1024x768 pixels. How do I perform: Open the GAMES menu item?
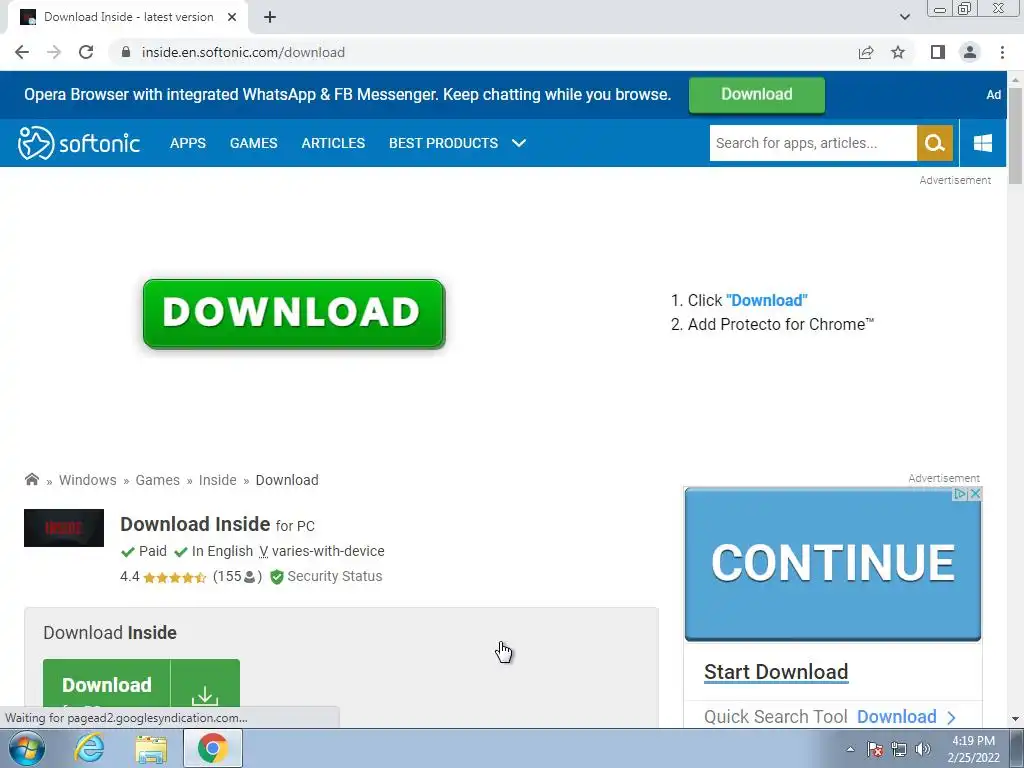[253, 143]
